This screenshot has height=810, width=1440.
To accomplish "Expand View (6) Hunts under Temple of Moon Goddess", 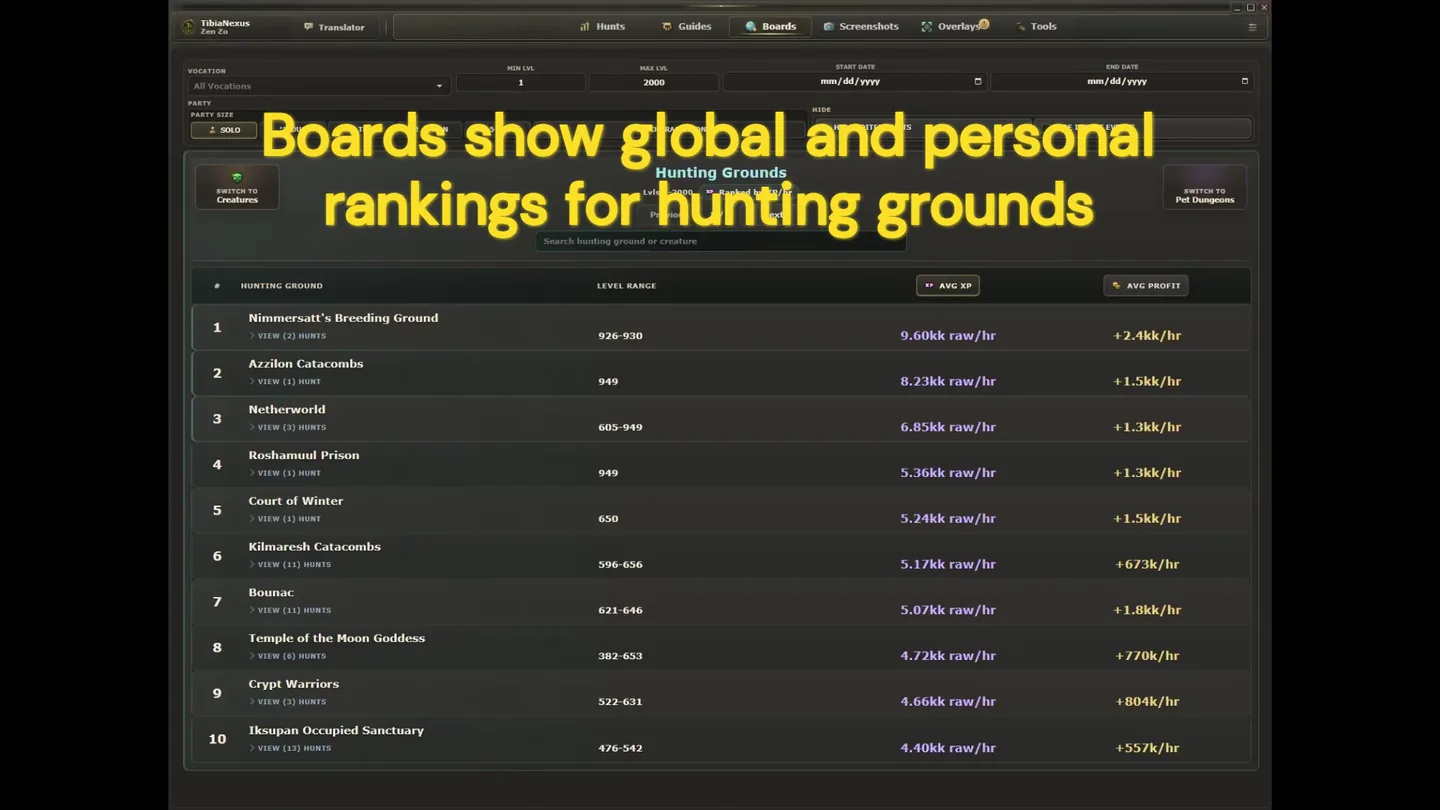I will pyautogui.click(x=288, y=656).
